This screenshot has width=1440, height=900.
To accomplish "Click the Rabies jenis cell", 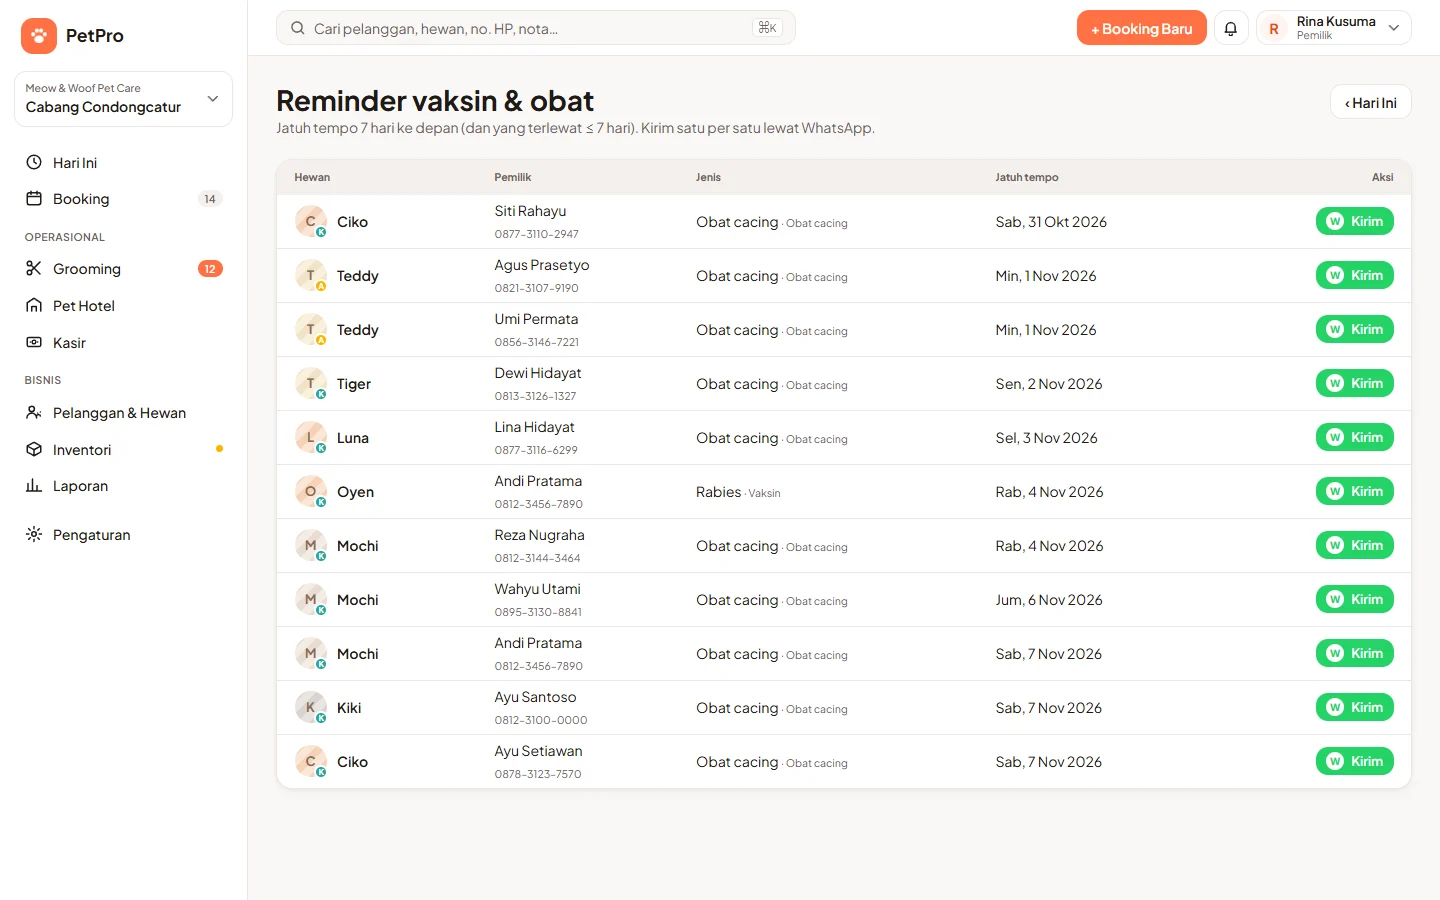I will click(x=738, y=492).
